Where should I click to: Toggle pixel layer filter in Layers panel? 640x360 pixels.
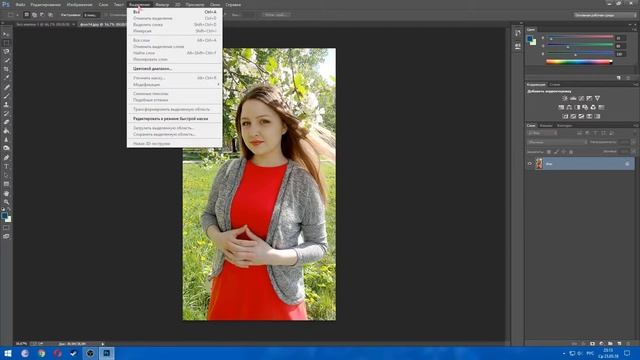579,133
